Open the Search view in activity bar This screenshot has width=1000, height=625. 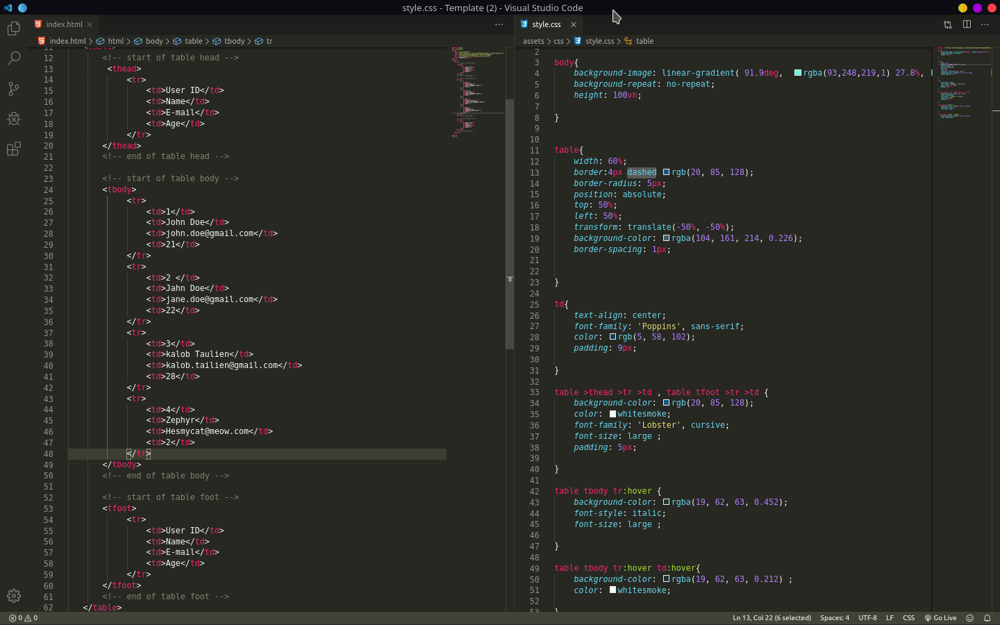[14, 59]
